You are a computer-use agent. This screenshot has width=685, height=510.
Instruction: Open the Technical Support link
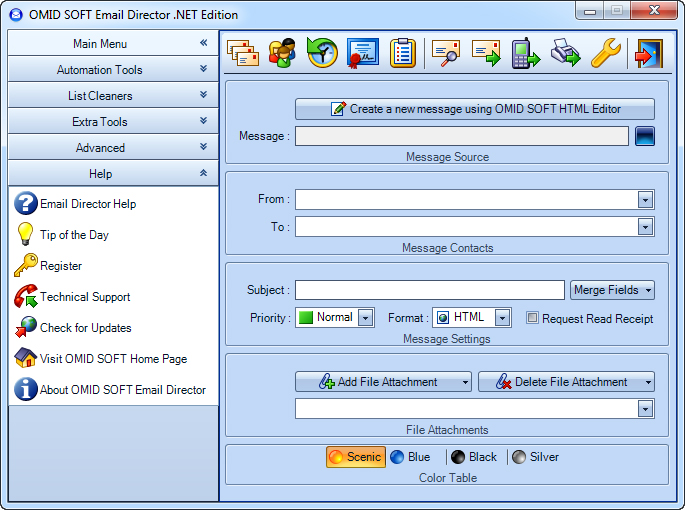(x=85, y=297)
